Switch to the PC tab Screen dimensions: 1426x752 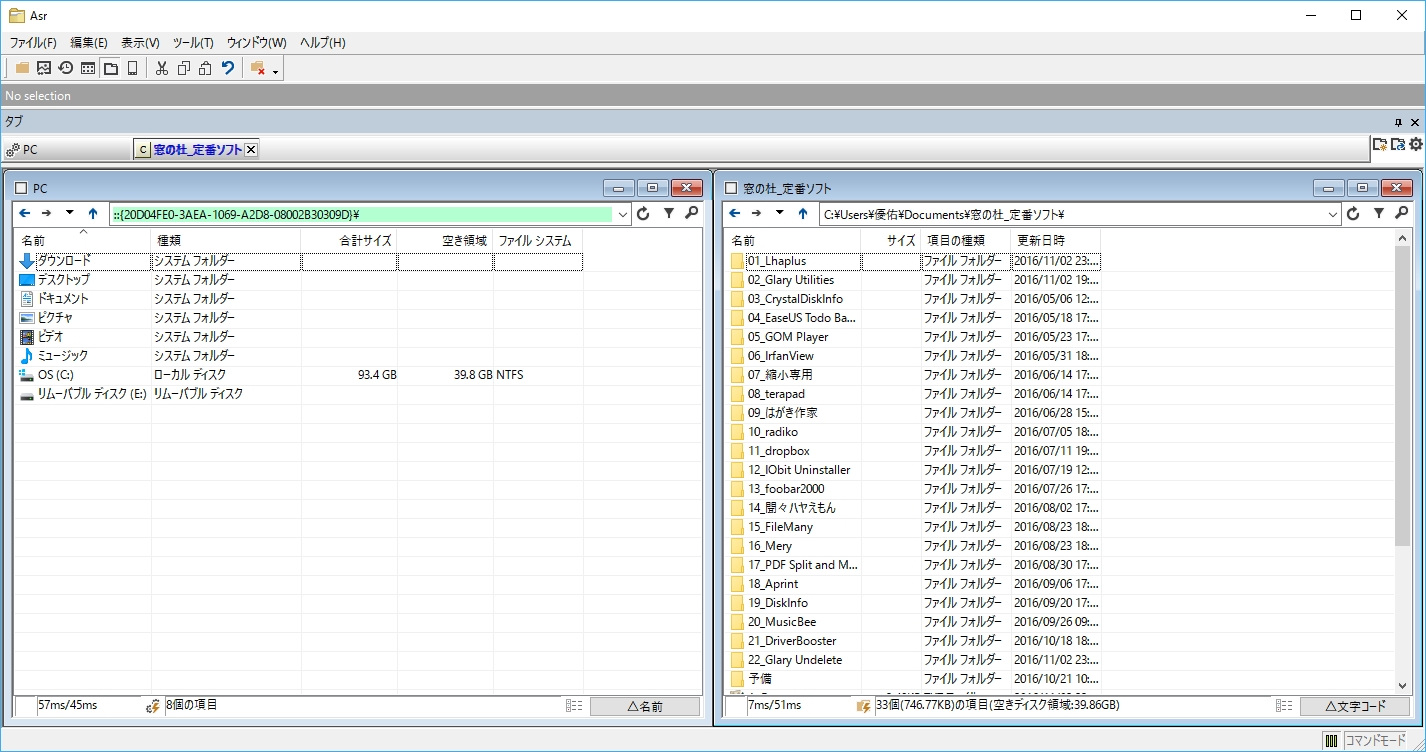67,149
